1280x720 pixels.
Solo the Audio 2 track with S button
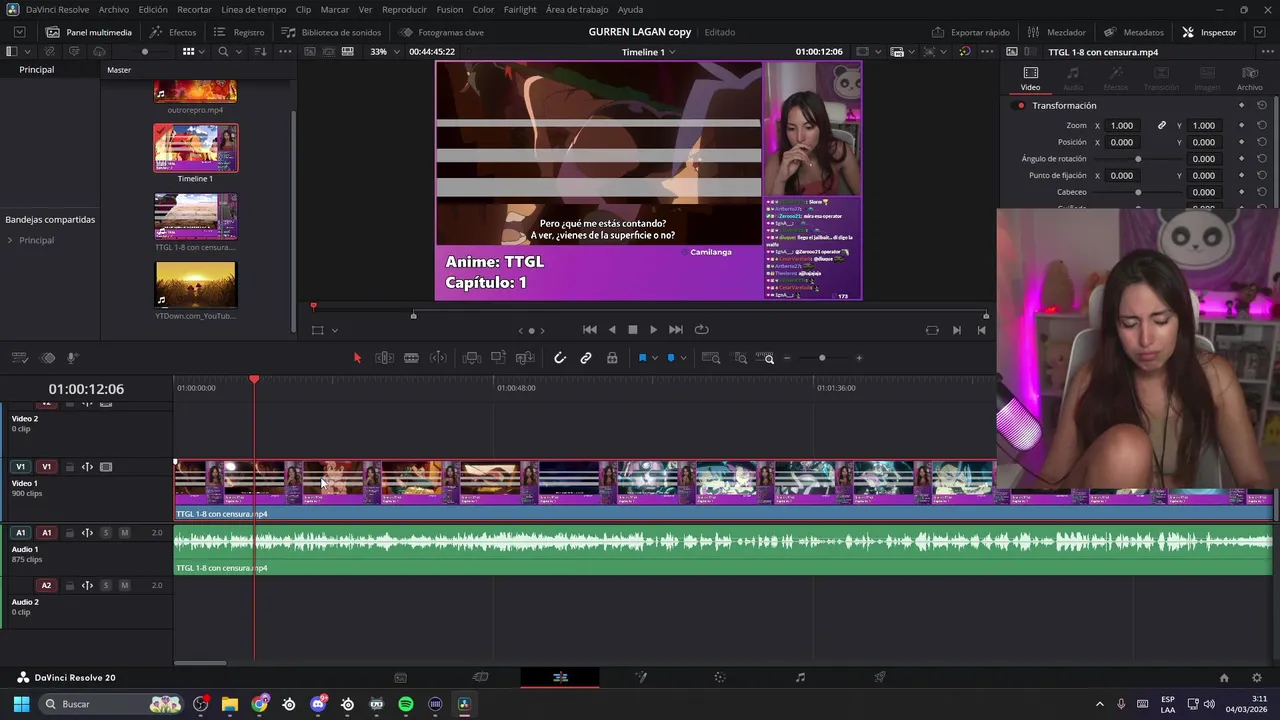(106, 585)
